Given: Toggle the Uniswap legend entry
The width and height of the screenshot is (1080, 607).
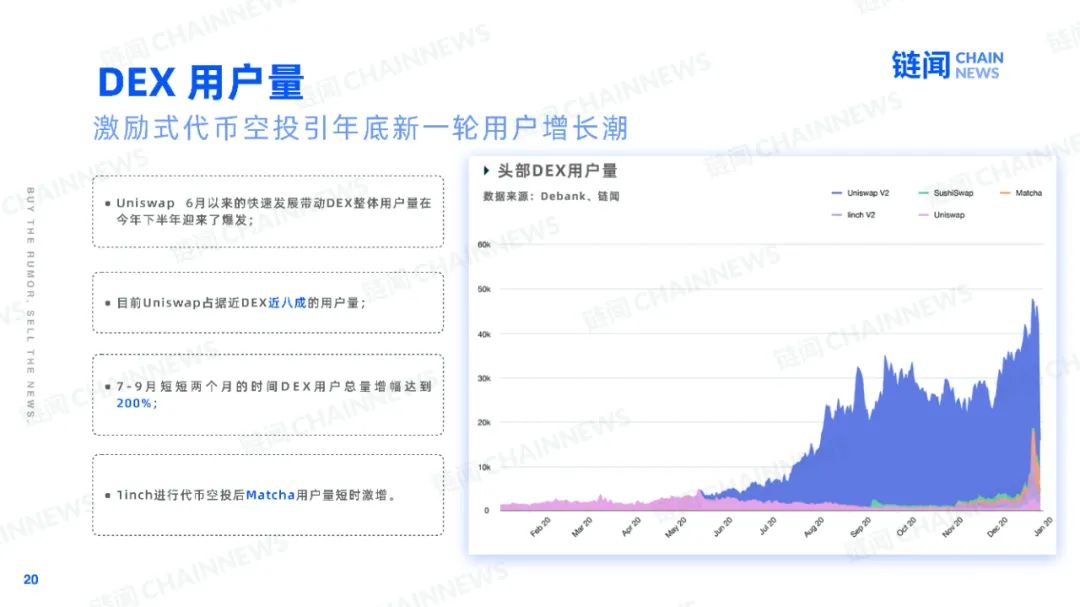Looking at the screenshot, I should [x=942, y=215].
